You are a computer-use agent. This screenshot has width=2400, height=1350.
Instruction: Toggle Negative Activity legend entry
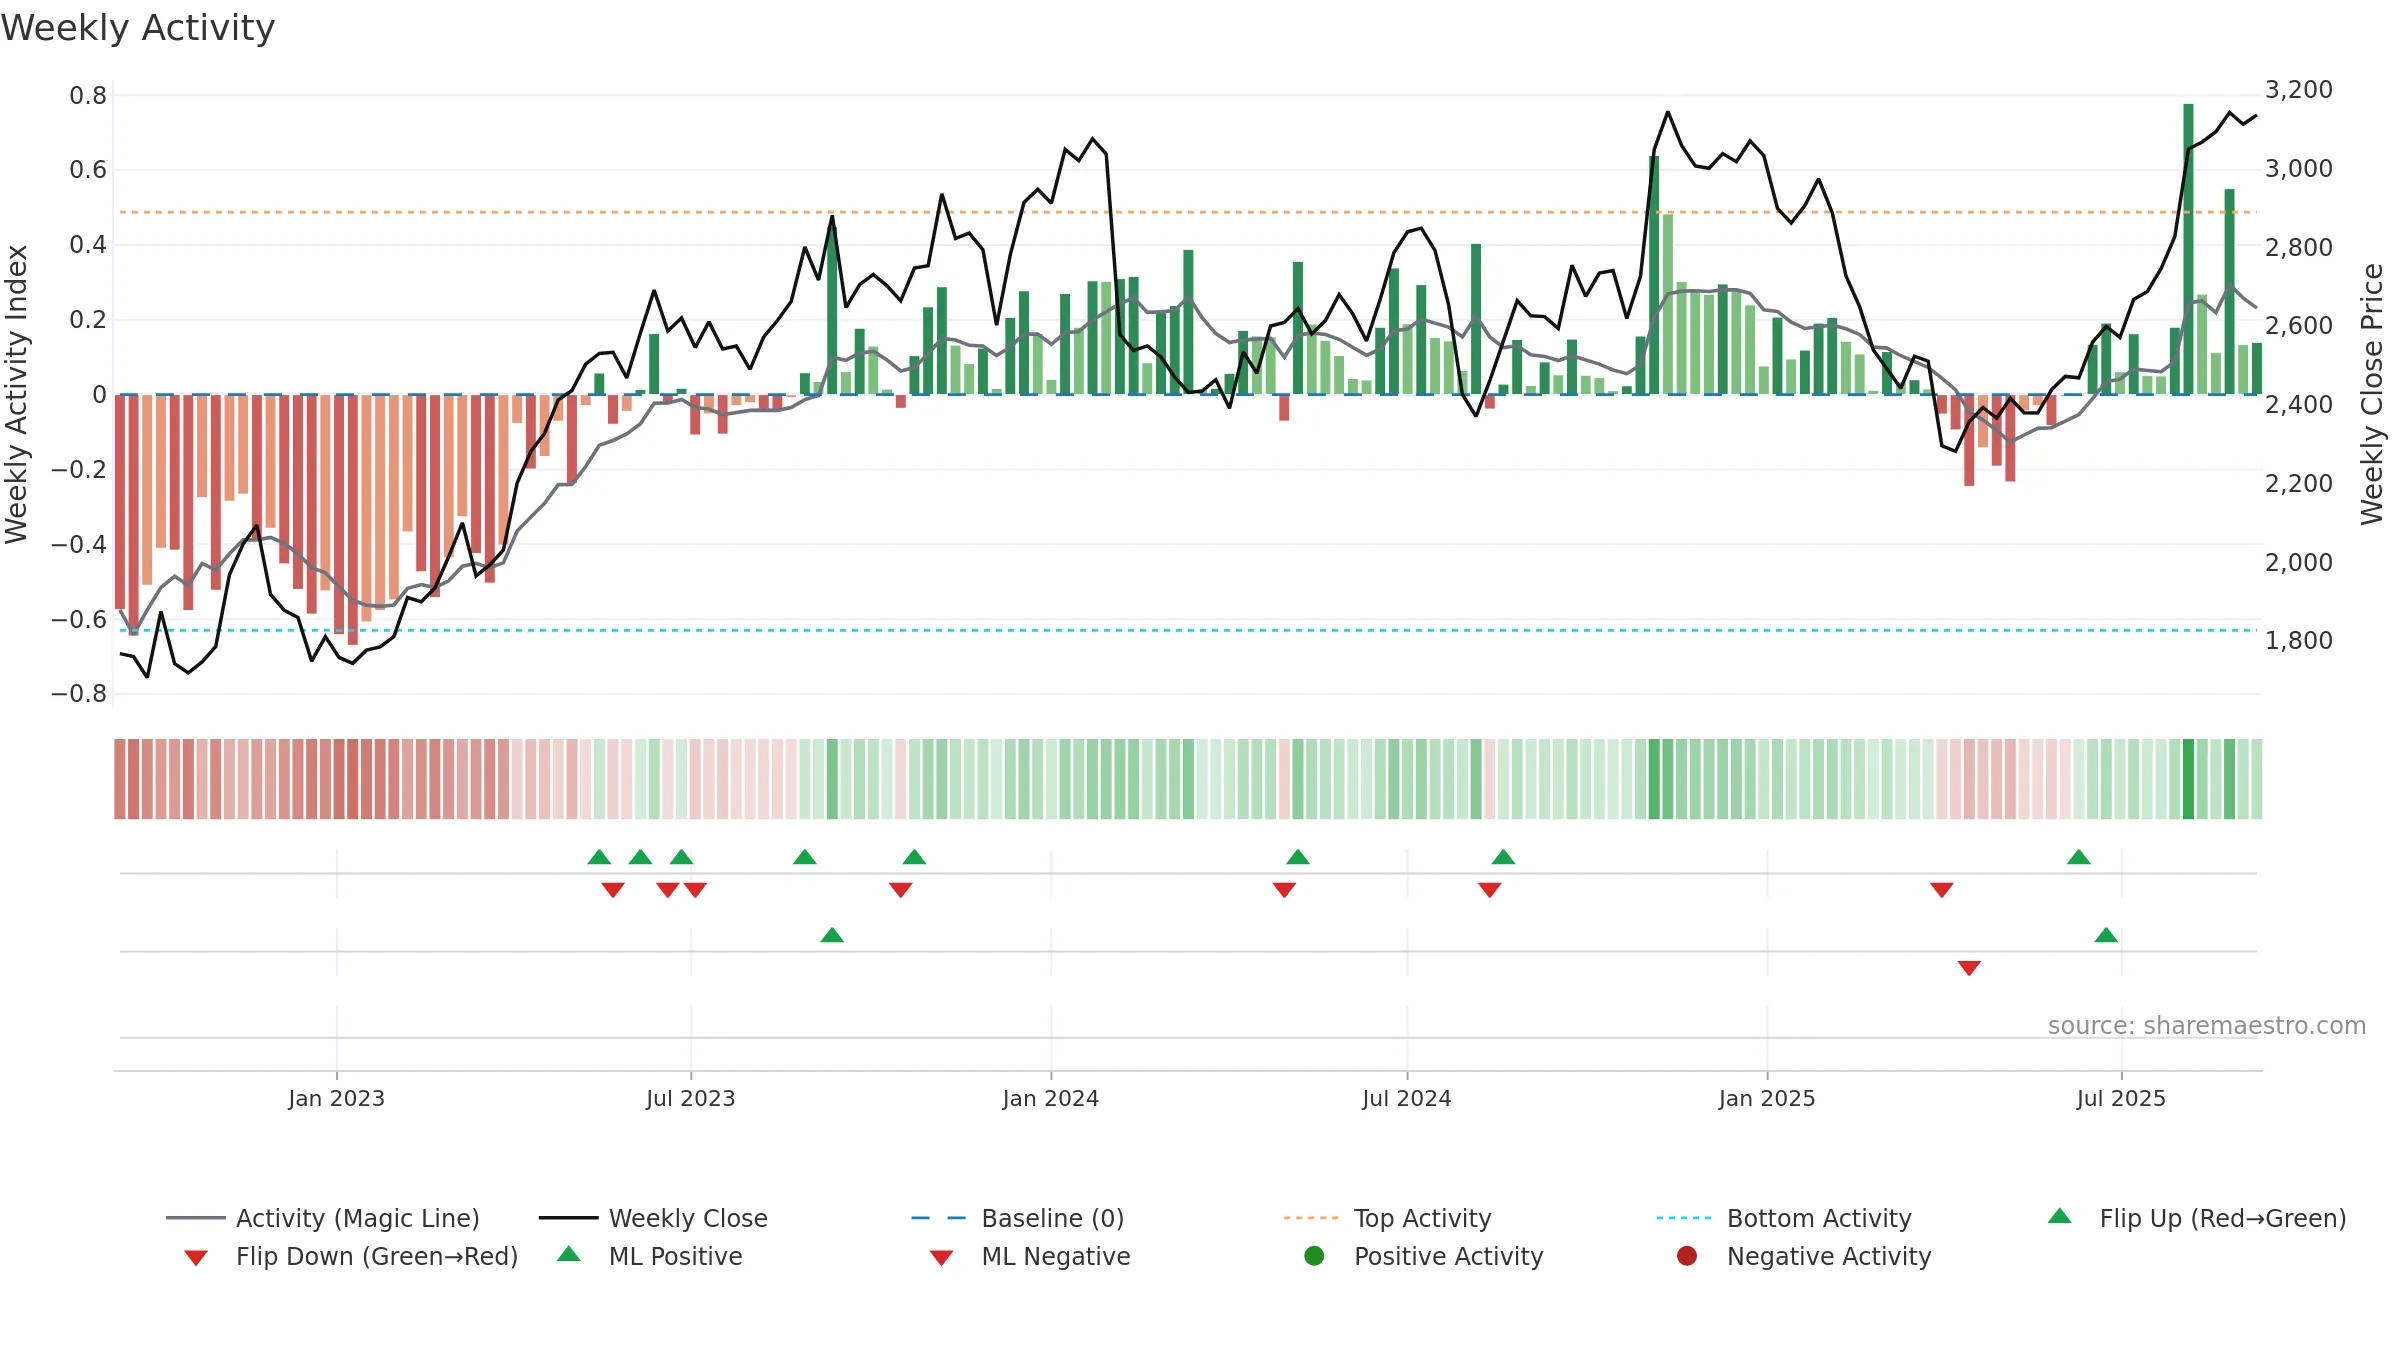coord(1804,1256)
